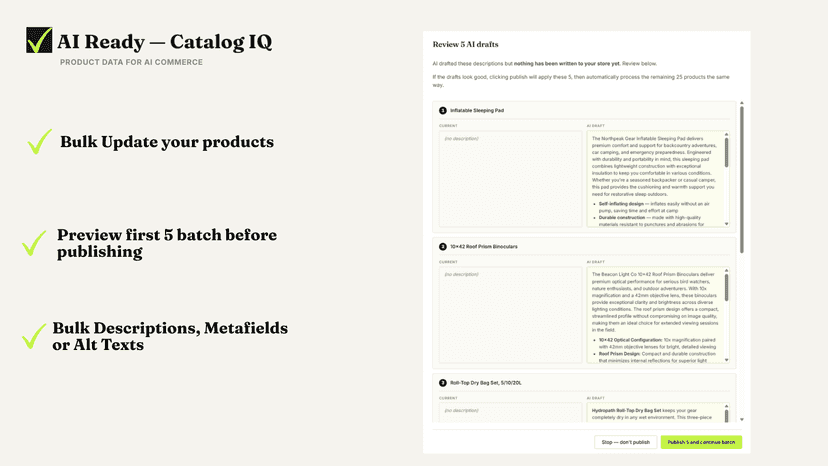
Task: Click Publish 5 and continue batch
Action: point(701,442)
